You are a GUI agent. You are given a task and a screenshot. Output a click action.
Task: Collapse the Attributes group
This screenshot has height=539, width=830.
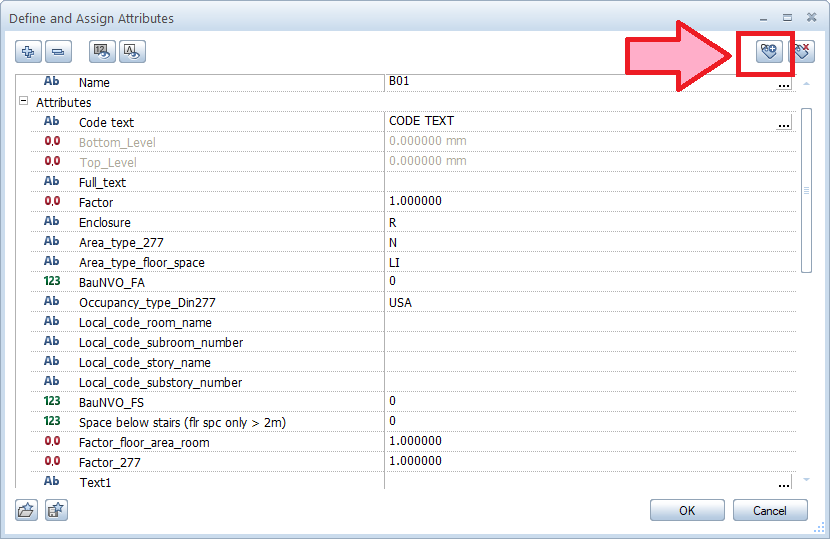click(x=23, y=102)
